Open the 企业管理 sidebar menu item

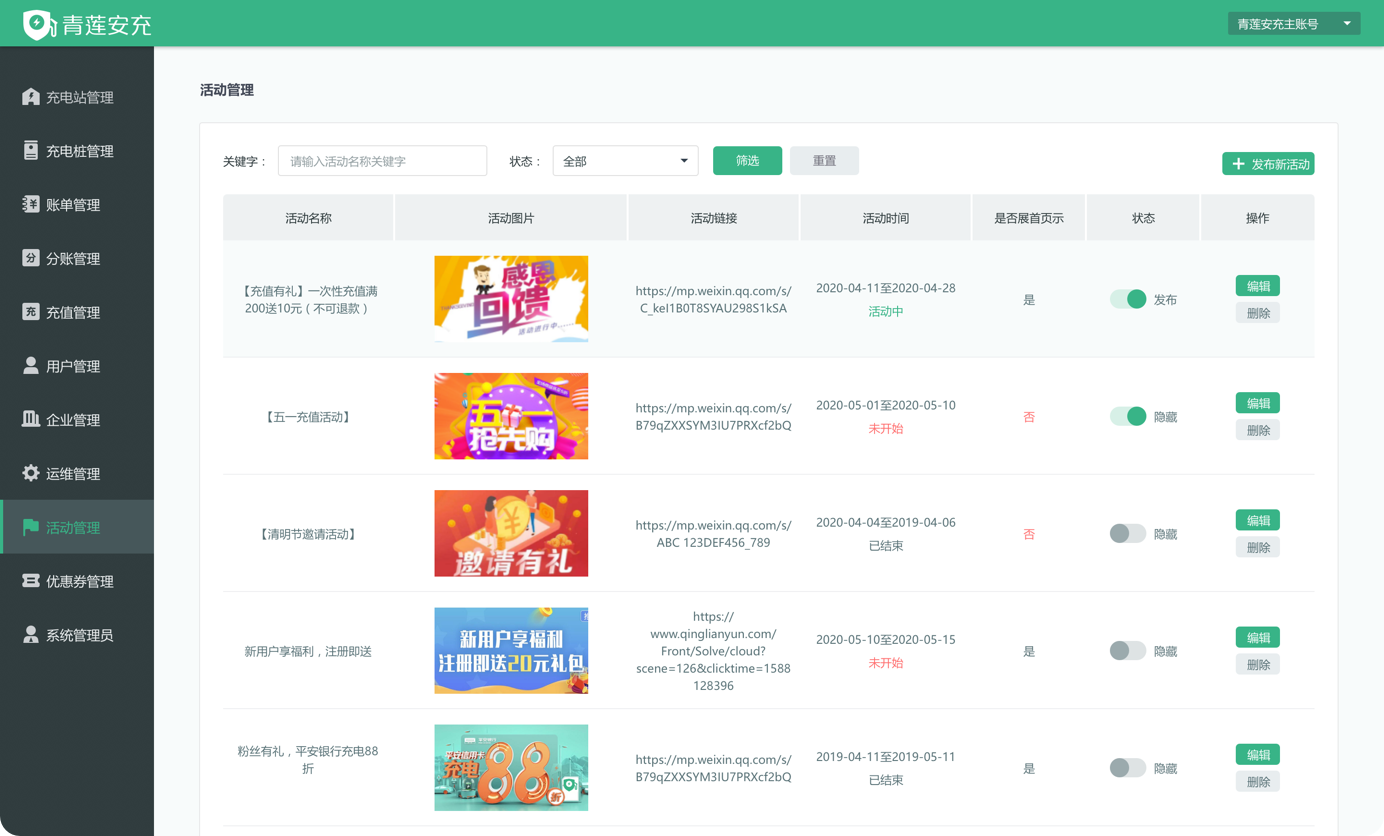(73, 420)
